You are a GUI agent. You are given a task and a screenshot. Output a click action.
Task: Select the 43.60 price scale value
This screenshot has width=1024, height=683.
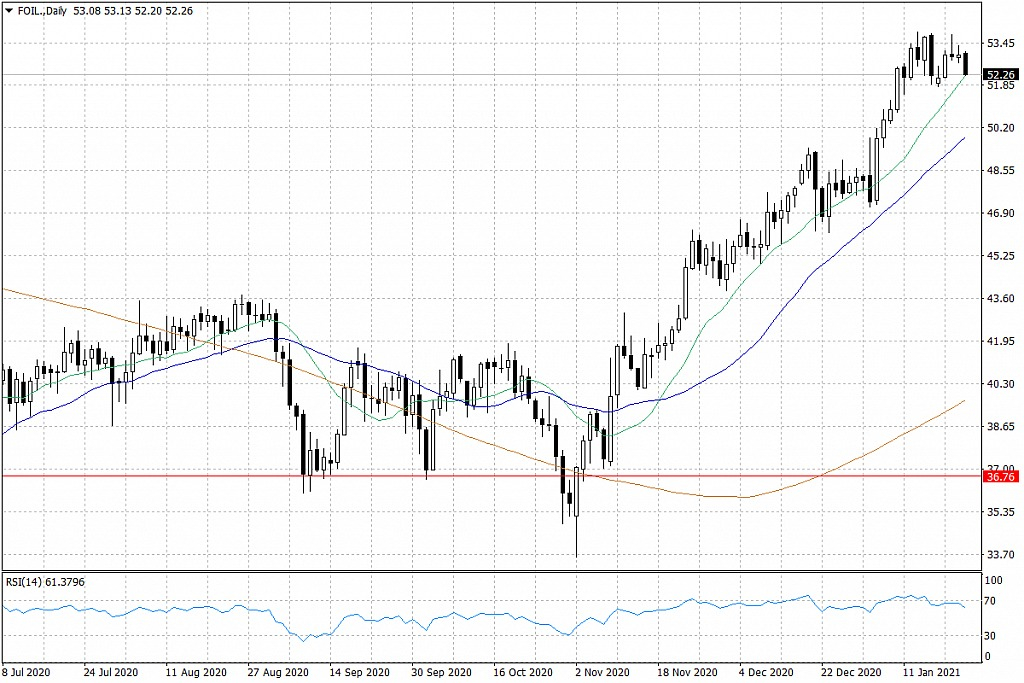[x=1001, y=299]
